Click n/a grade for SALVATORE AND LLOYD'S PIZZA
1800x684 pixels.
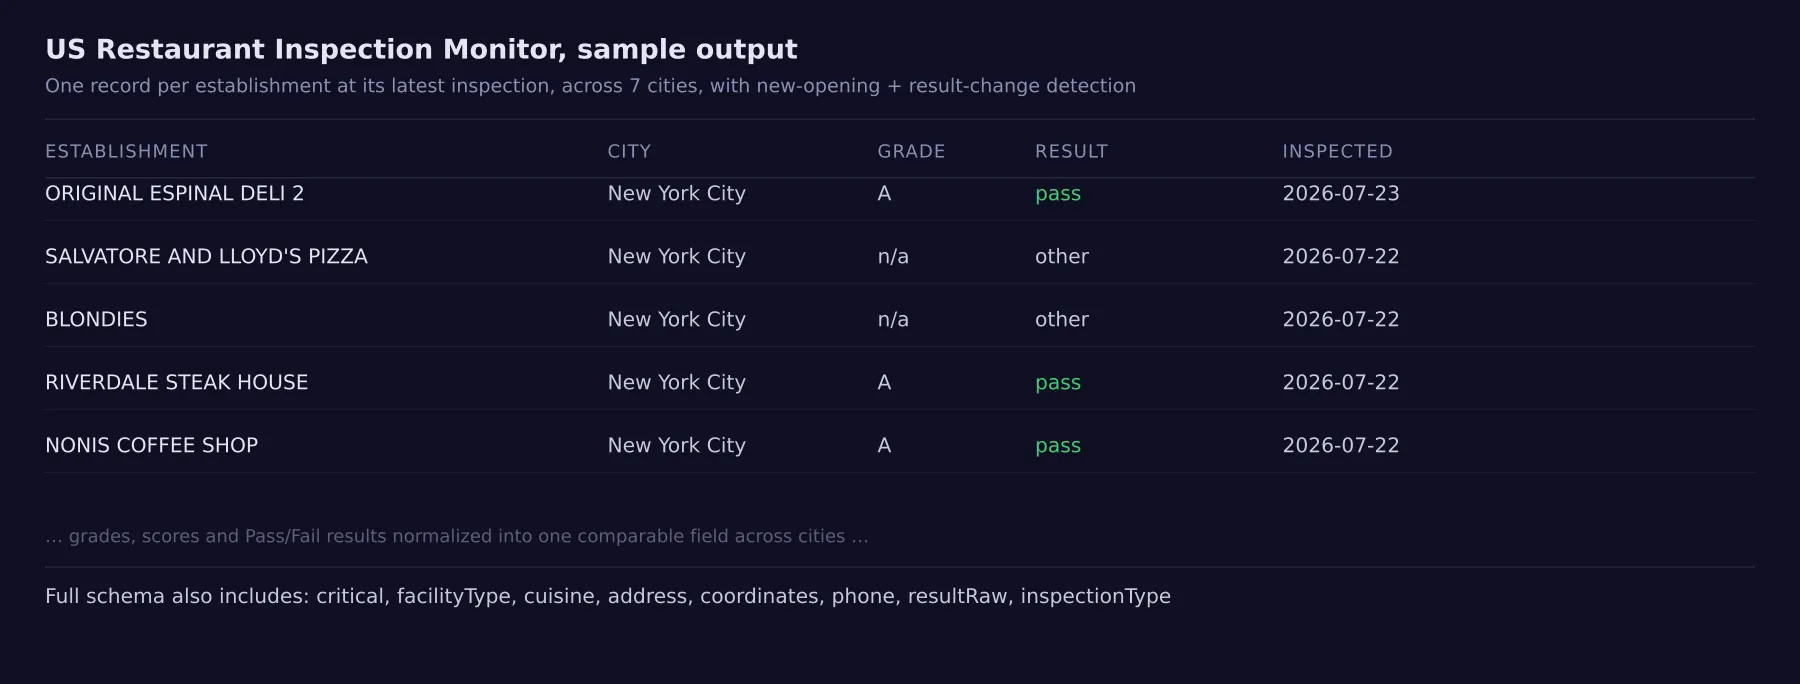point(893,256)
